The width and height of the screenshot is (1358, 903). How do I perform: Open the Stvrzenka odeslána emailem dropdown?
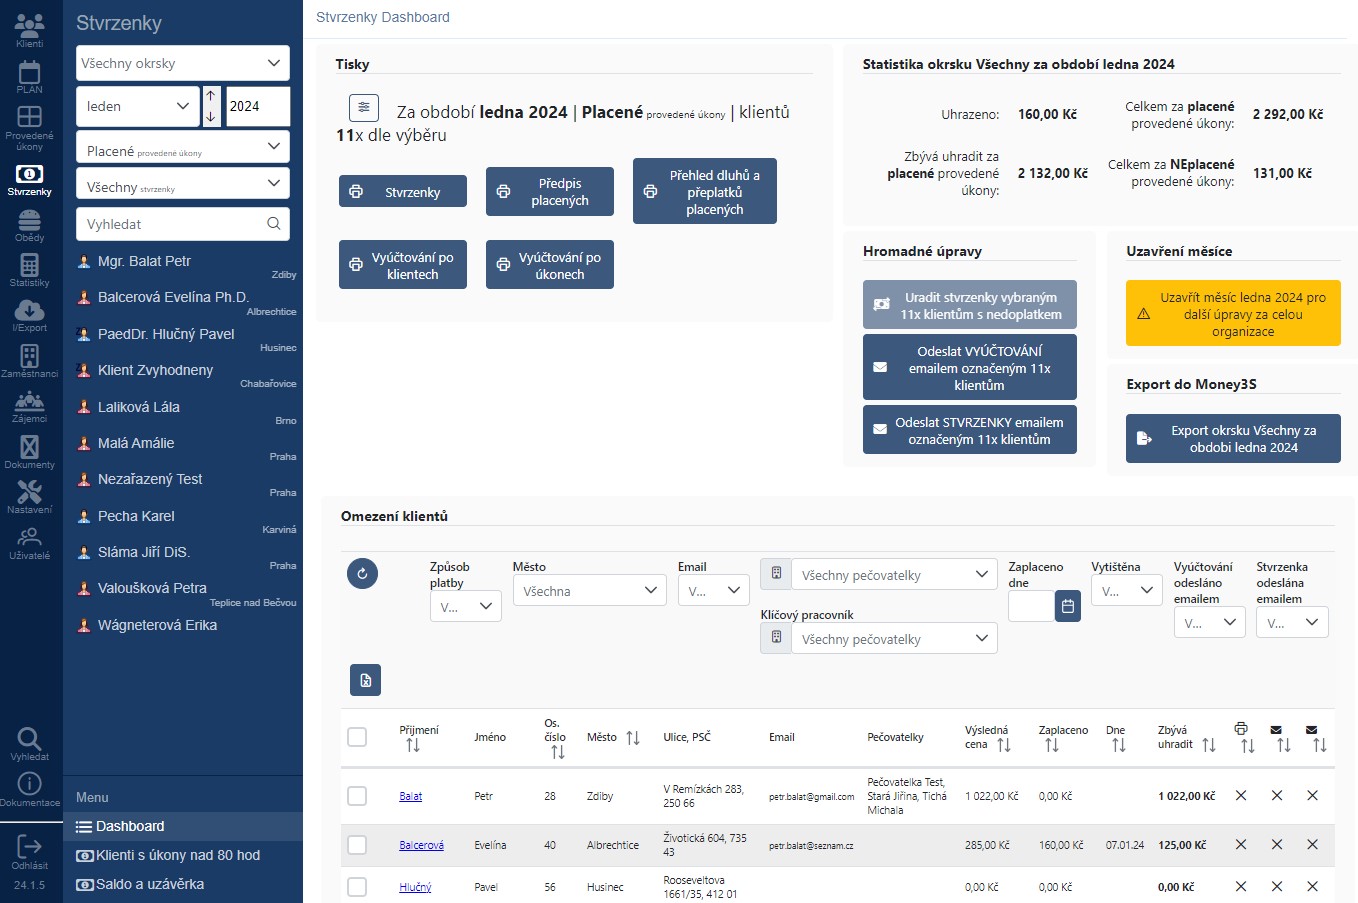1292,622
